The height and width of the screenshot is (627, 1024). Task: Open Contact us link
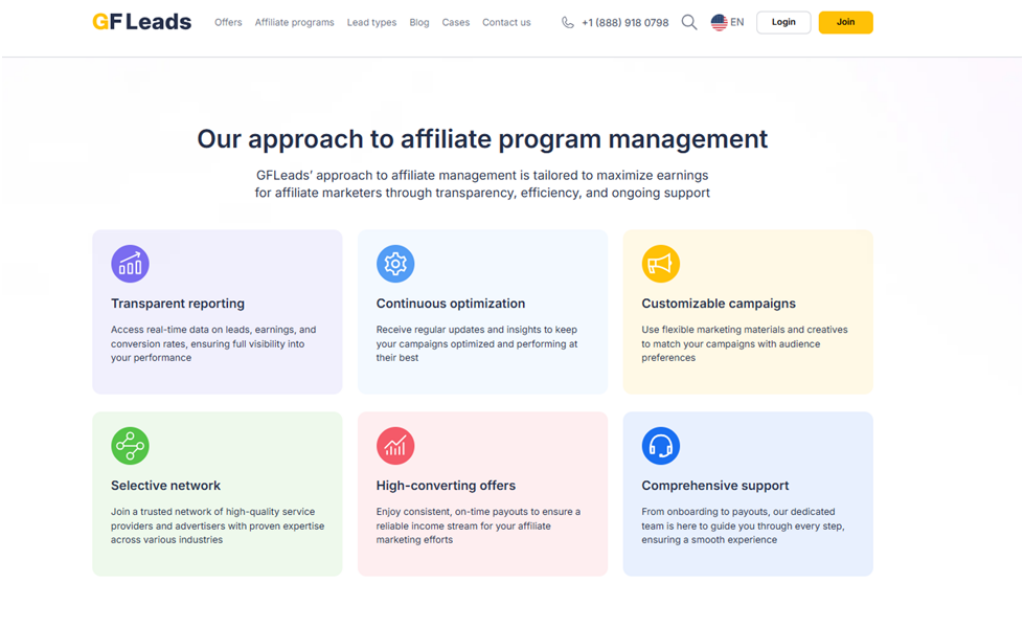click(x=507, y=22)
